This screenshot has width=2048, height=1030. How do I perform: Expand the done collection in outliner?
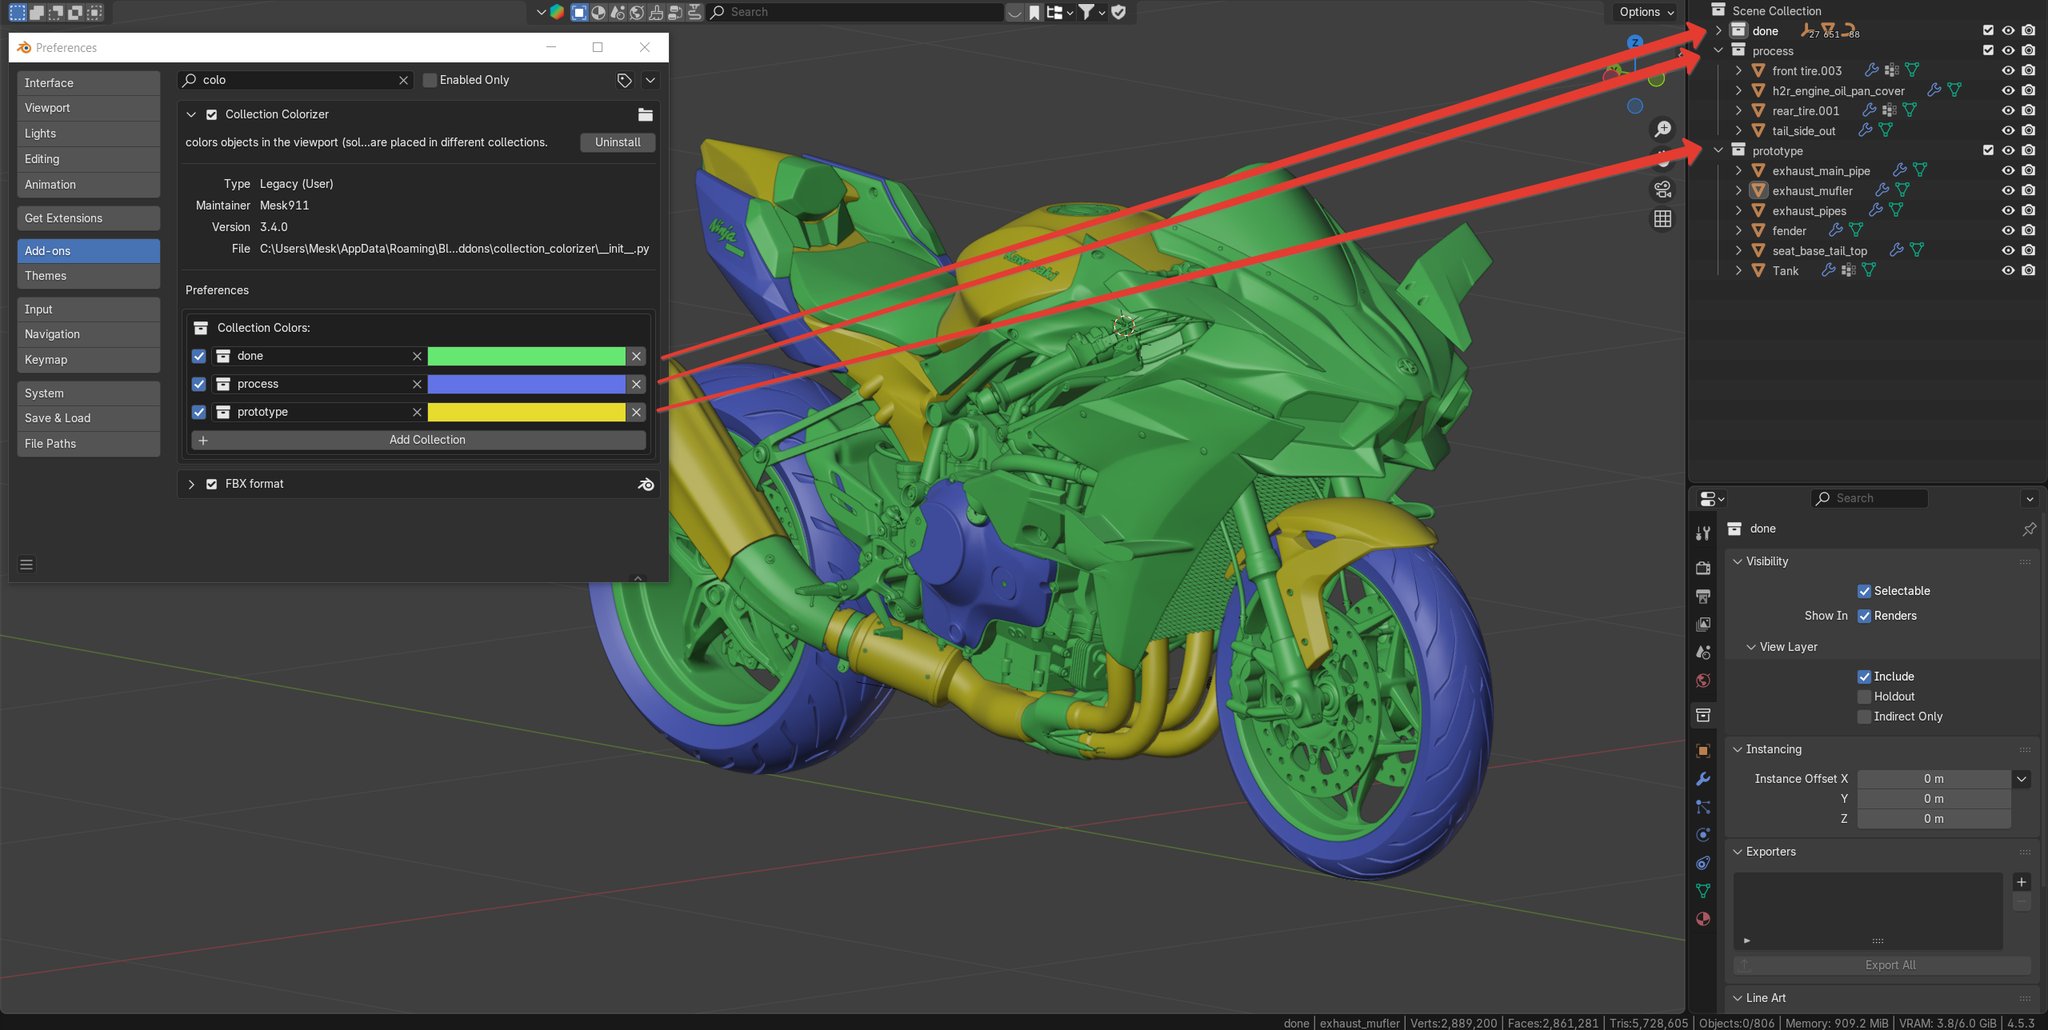pyautogui.click(x=1719, y=31)
